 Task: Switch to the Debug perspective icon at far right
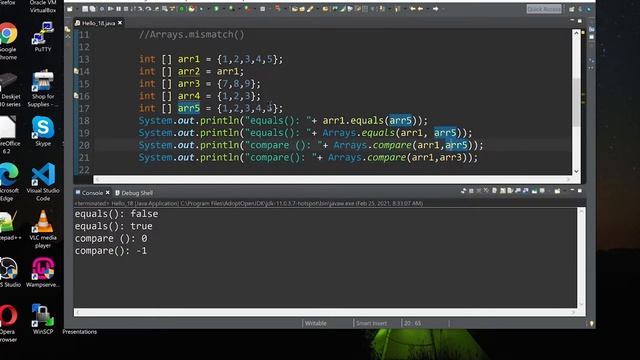(589, 9)
